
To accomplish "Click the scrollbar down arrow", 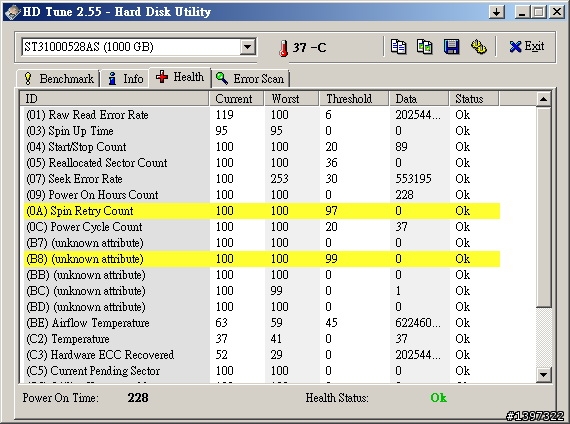I will tap(543, 374).
